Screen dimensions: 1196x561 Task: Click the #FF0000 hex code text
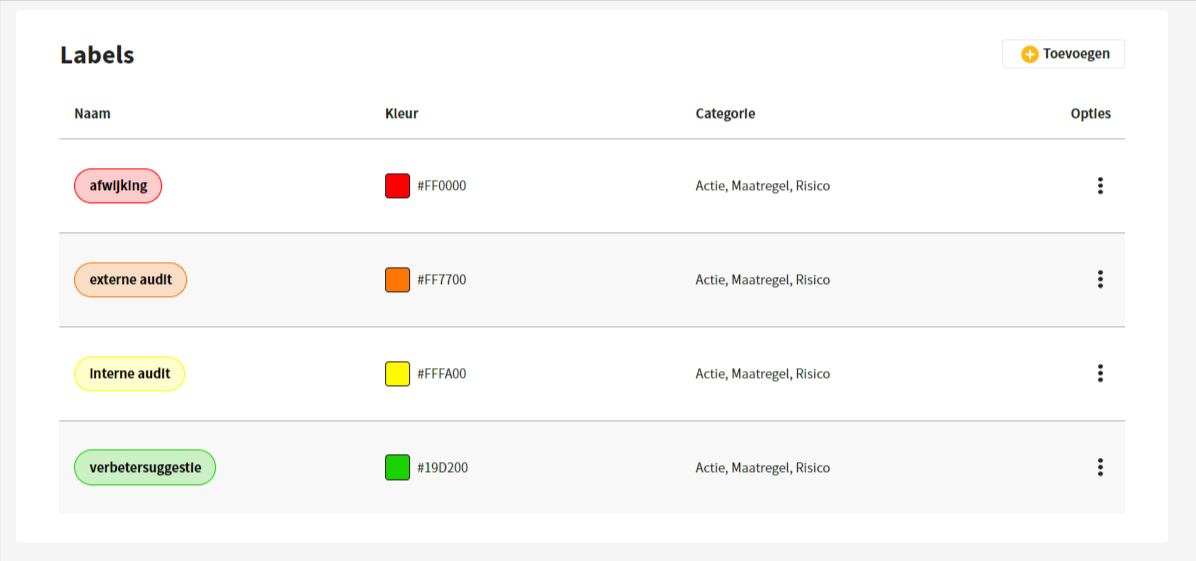coord(442,185)
